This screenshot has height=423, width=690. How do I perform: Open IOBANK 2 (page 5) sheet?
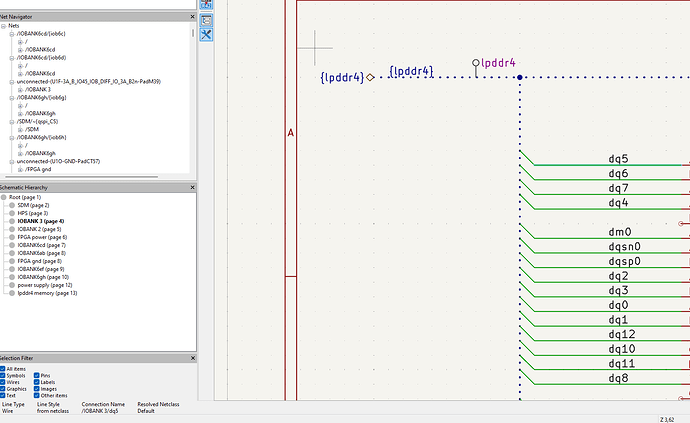(39, 229)
